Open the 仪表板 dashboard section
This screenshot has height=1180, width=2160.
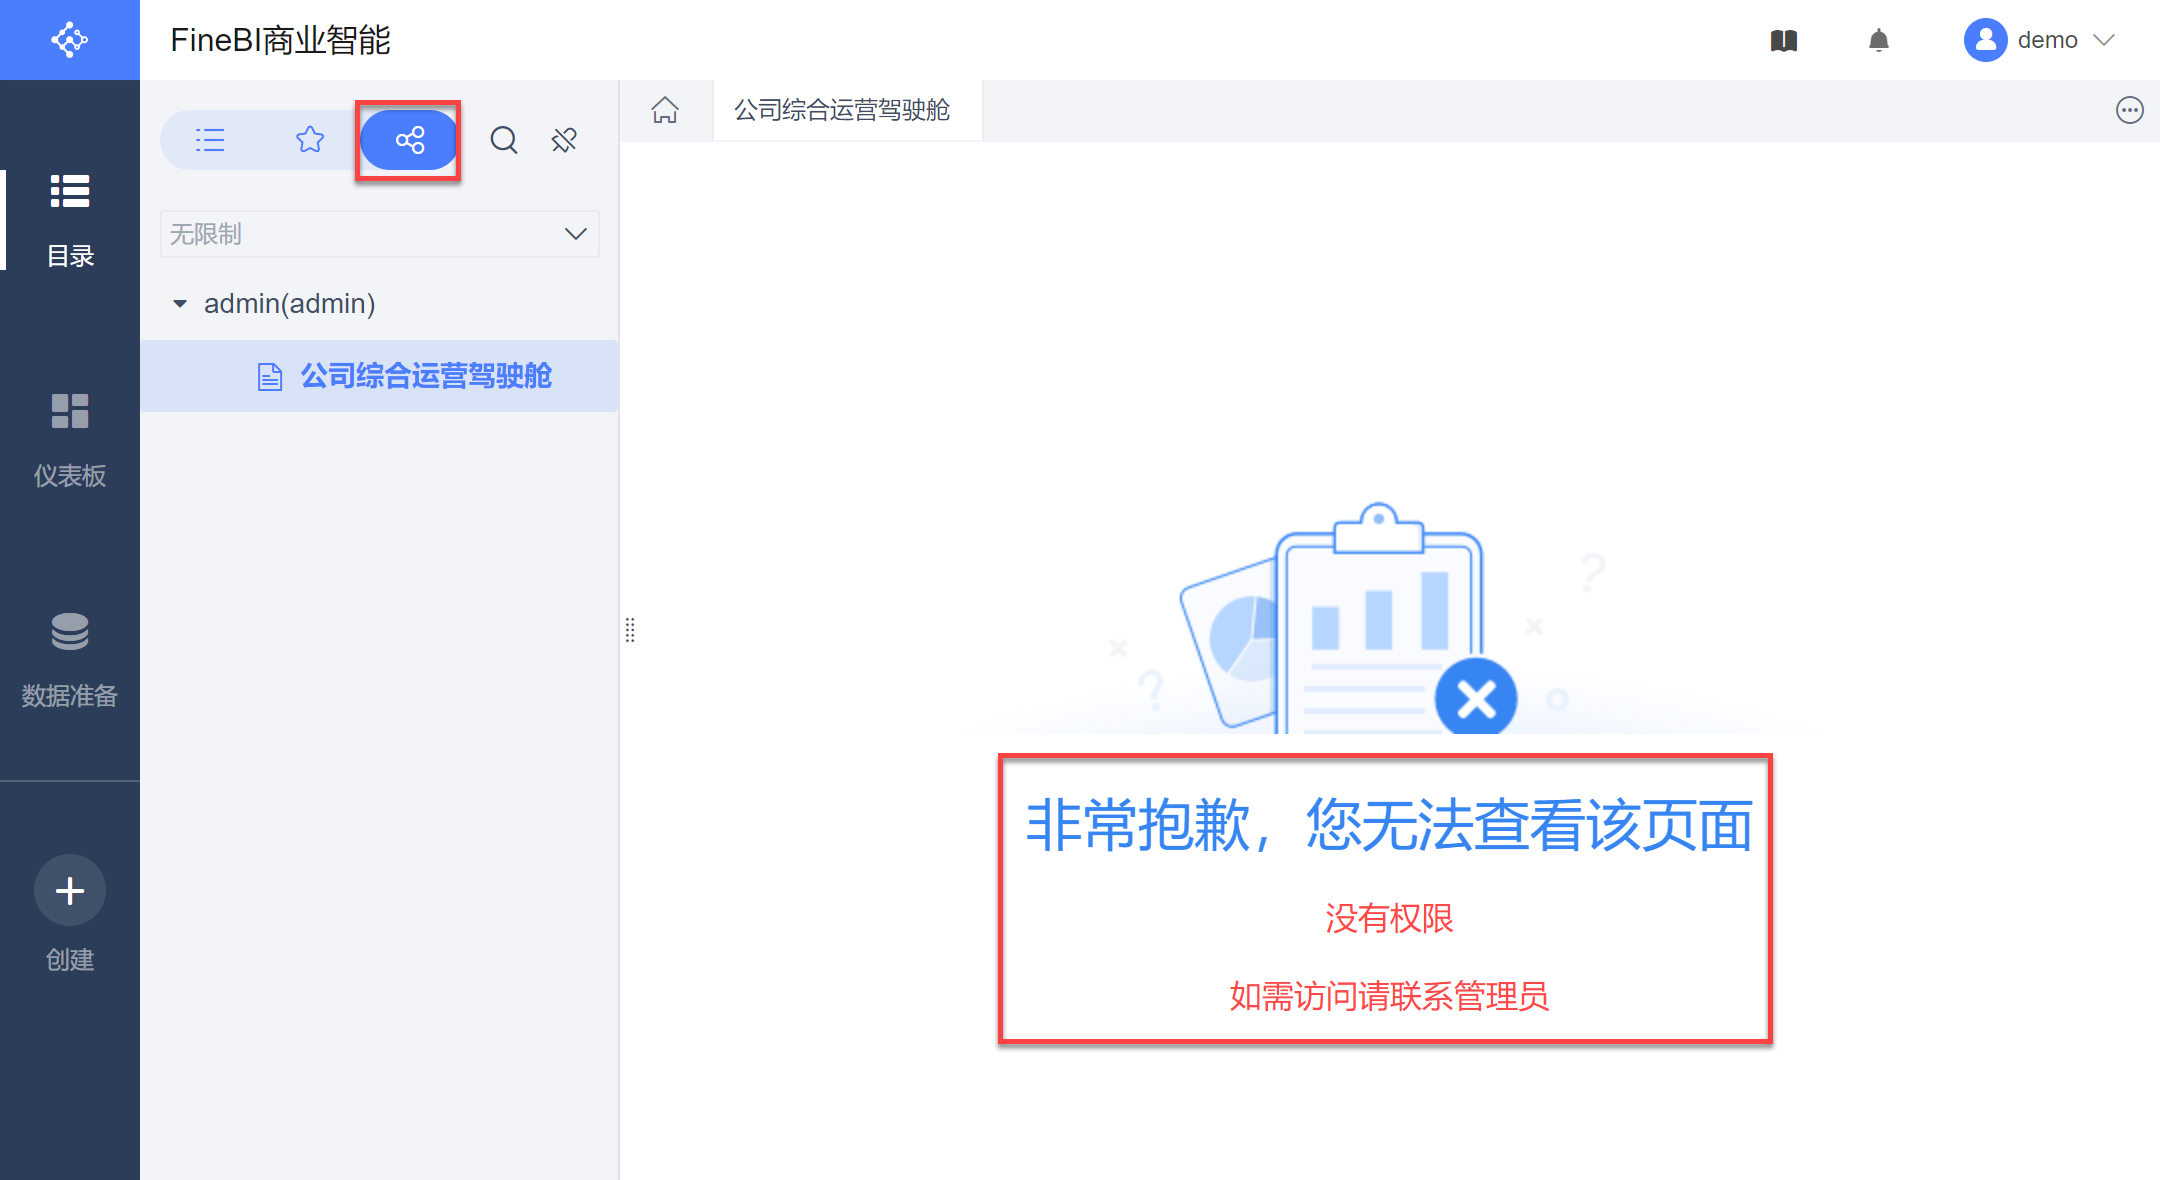[69, 438]
